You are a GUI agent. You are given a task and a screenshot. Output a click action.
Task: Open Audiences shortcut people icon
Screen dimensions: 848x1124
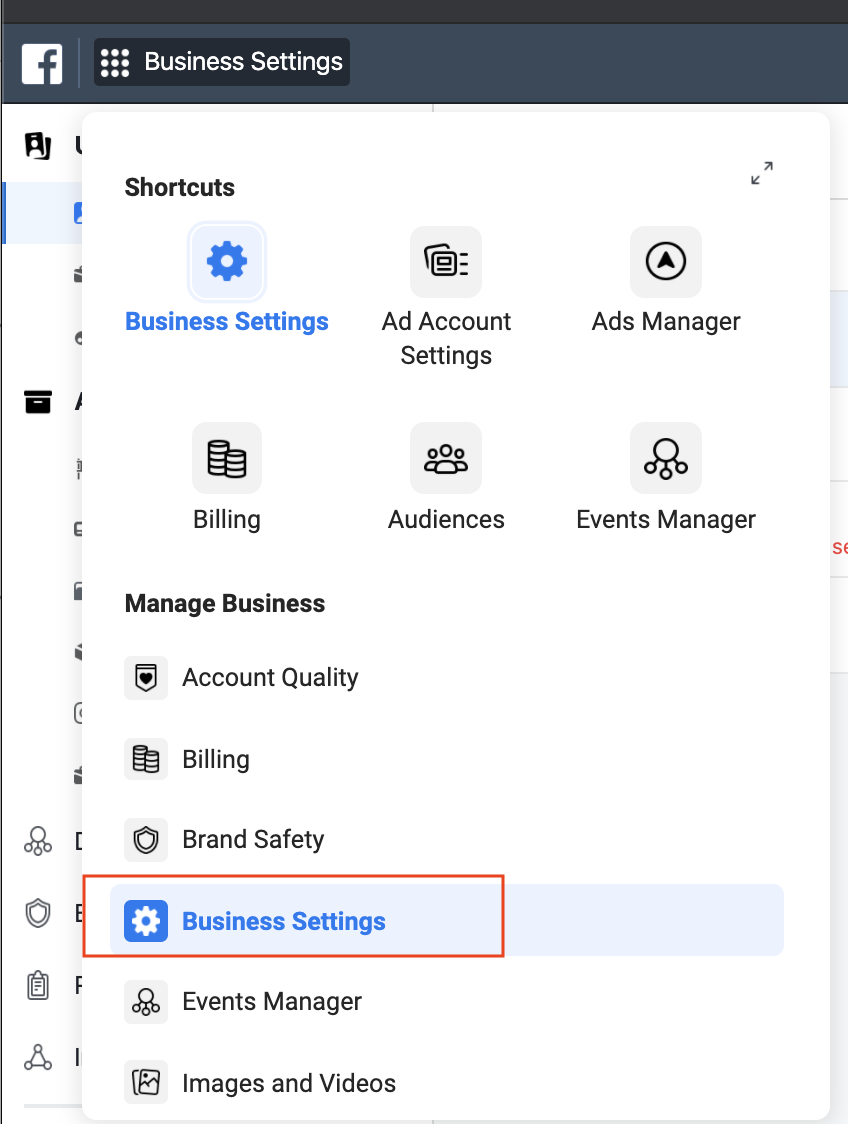[x=446, y=458]
